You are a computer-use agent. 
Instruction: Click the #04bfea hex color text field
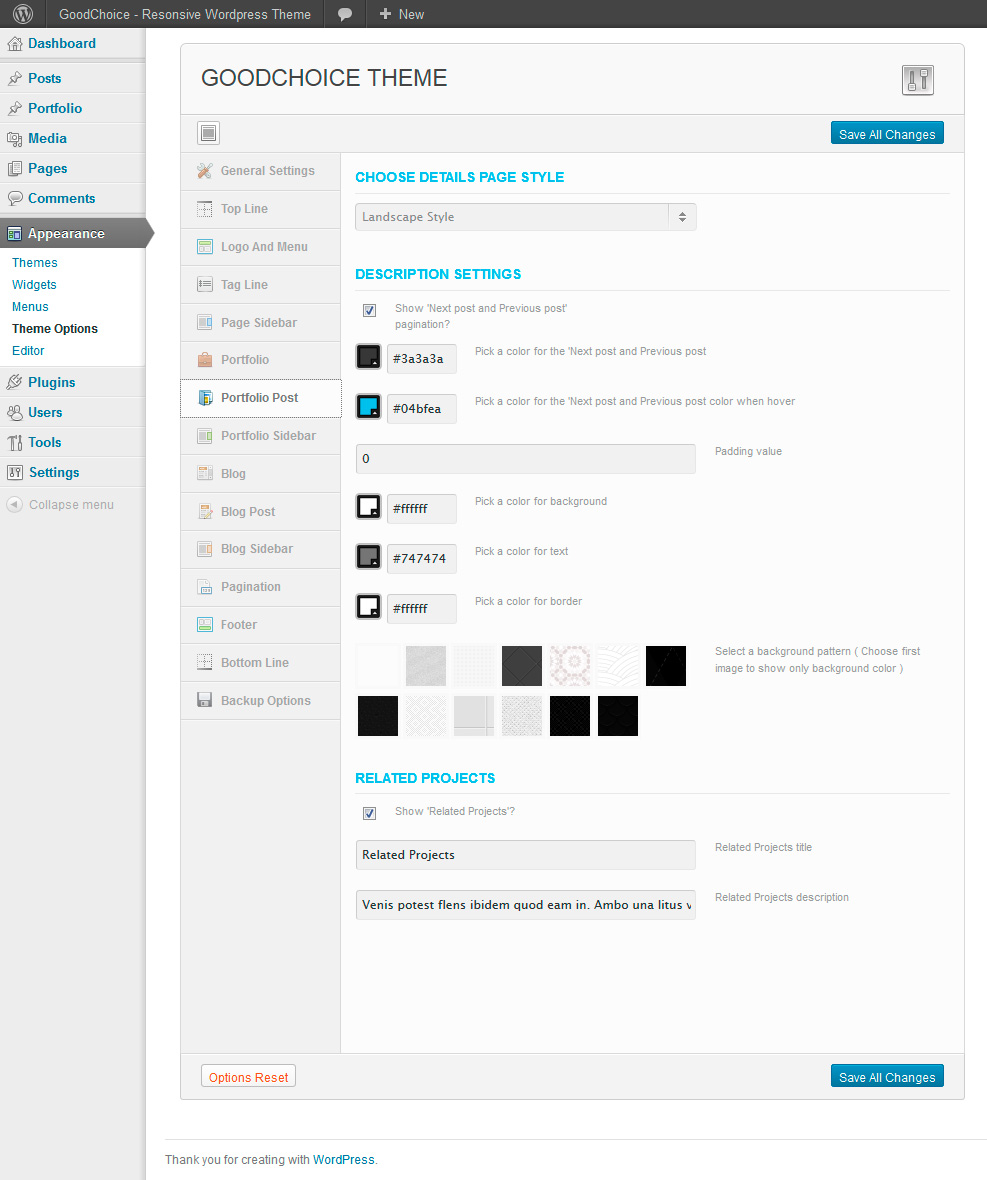[x=421, y=409]
